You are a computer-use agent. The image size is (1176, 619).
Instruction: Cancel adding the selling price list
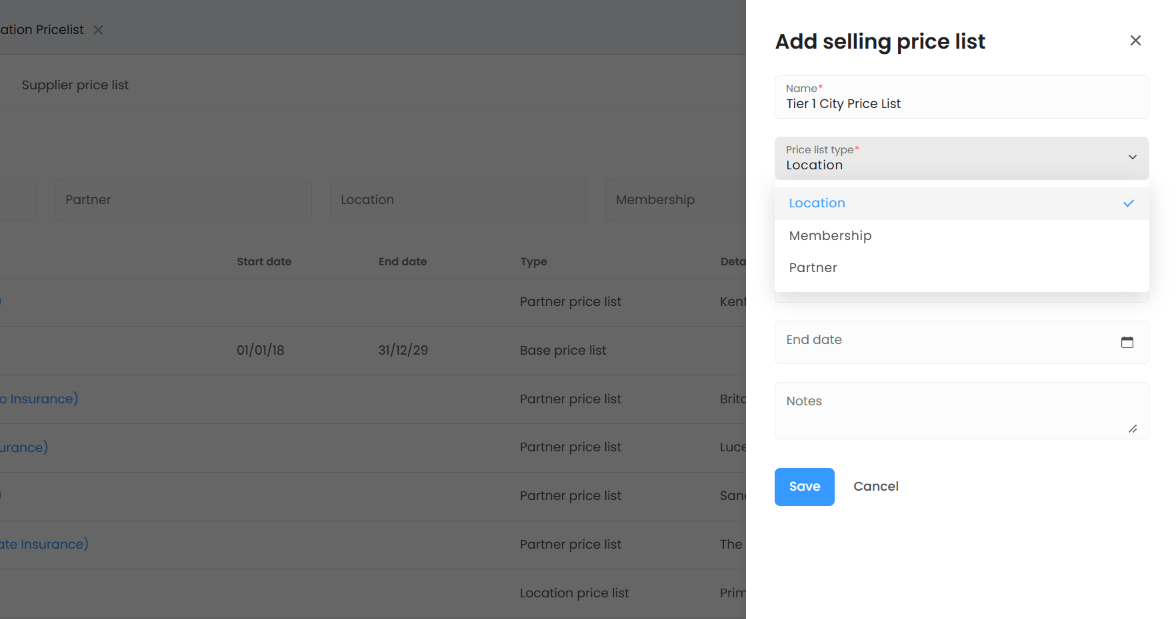tap(875, 487)
